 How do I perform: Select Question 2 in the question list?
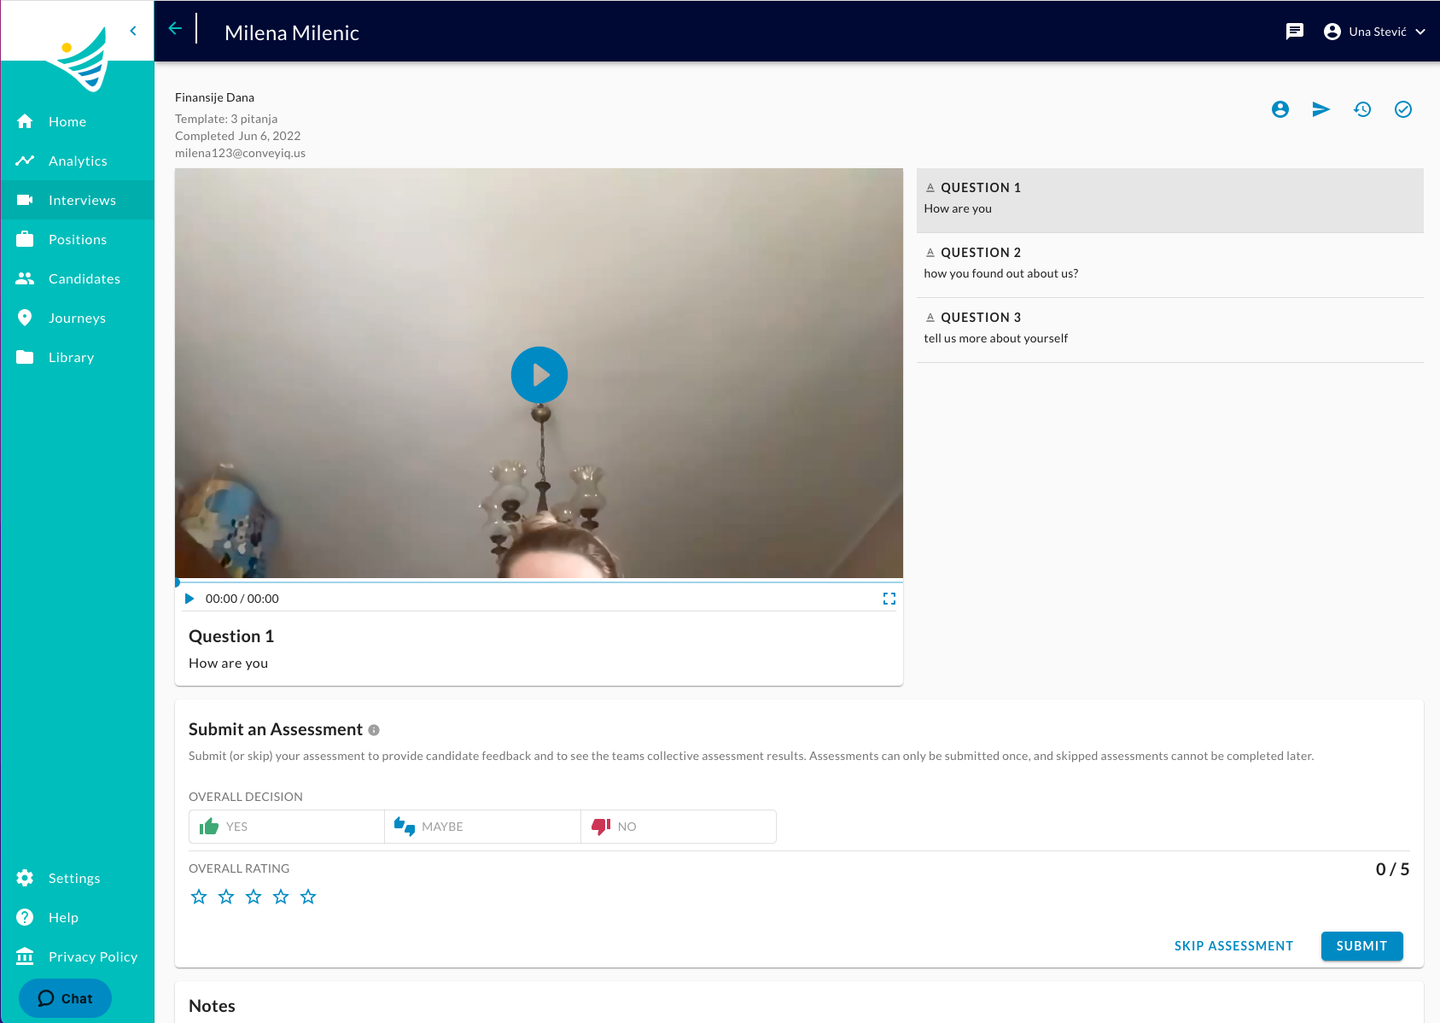(x=1170, y=265)
